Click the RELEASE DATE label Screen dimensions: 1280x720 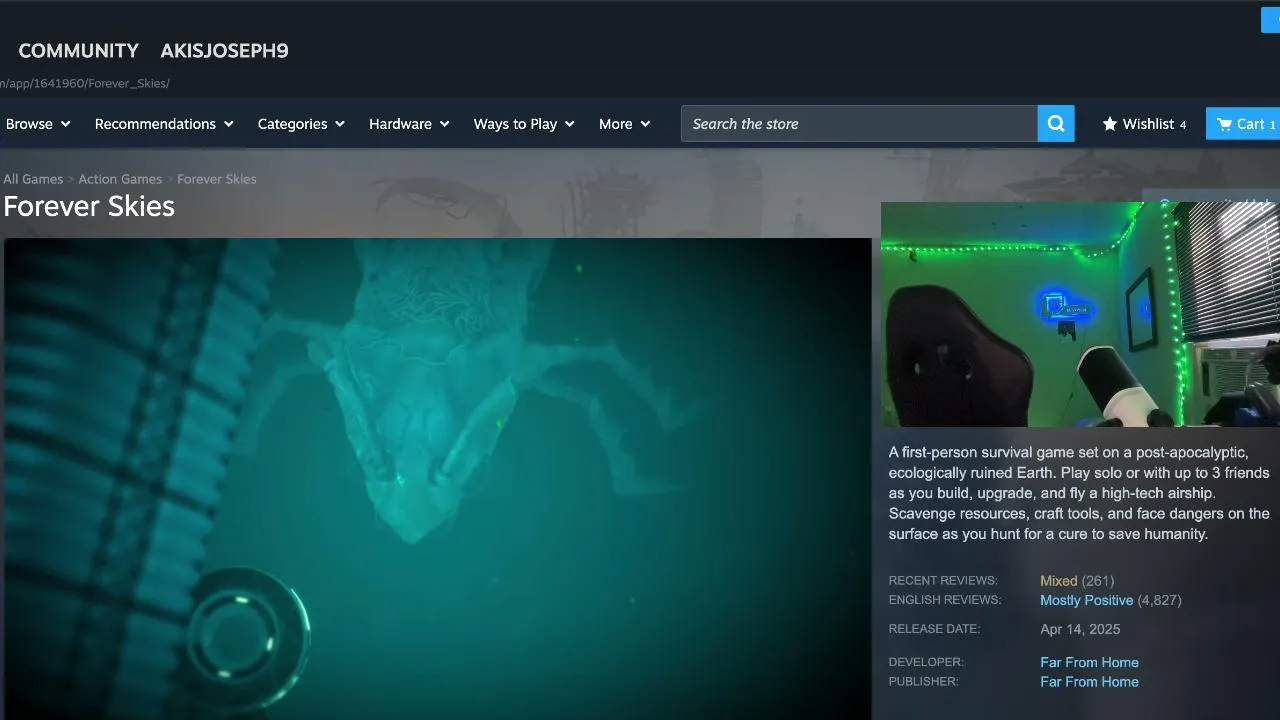pyautogui.click(x=934, y=629)
